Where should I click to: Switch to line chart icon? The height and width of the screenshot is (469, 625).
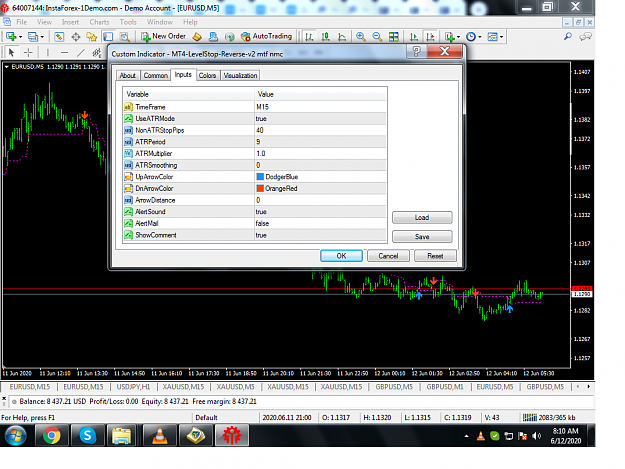[x=342, y=37]
